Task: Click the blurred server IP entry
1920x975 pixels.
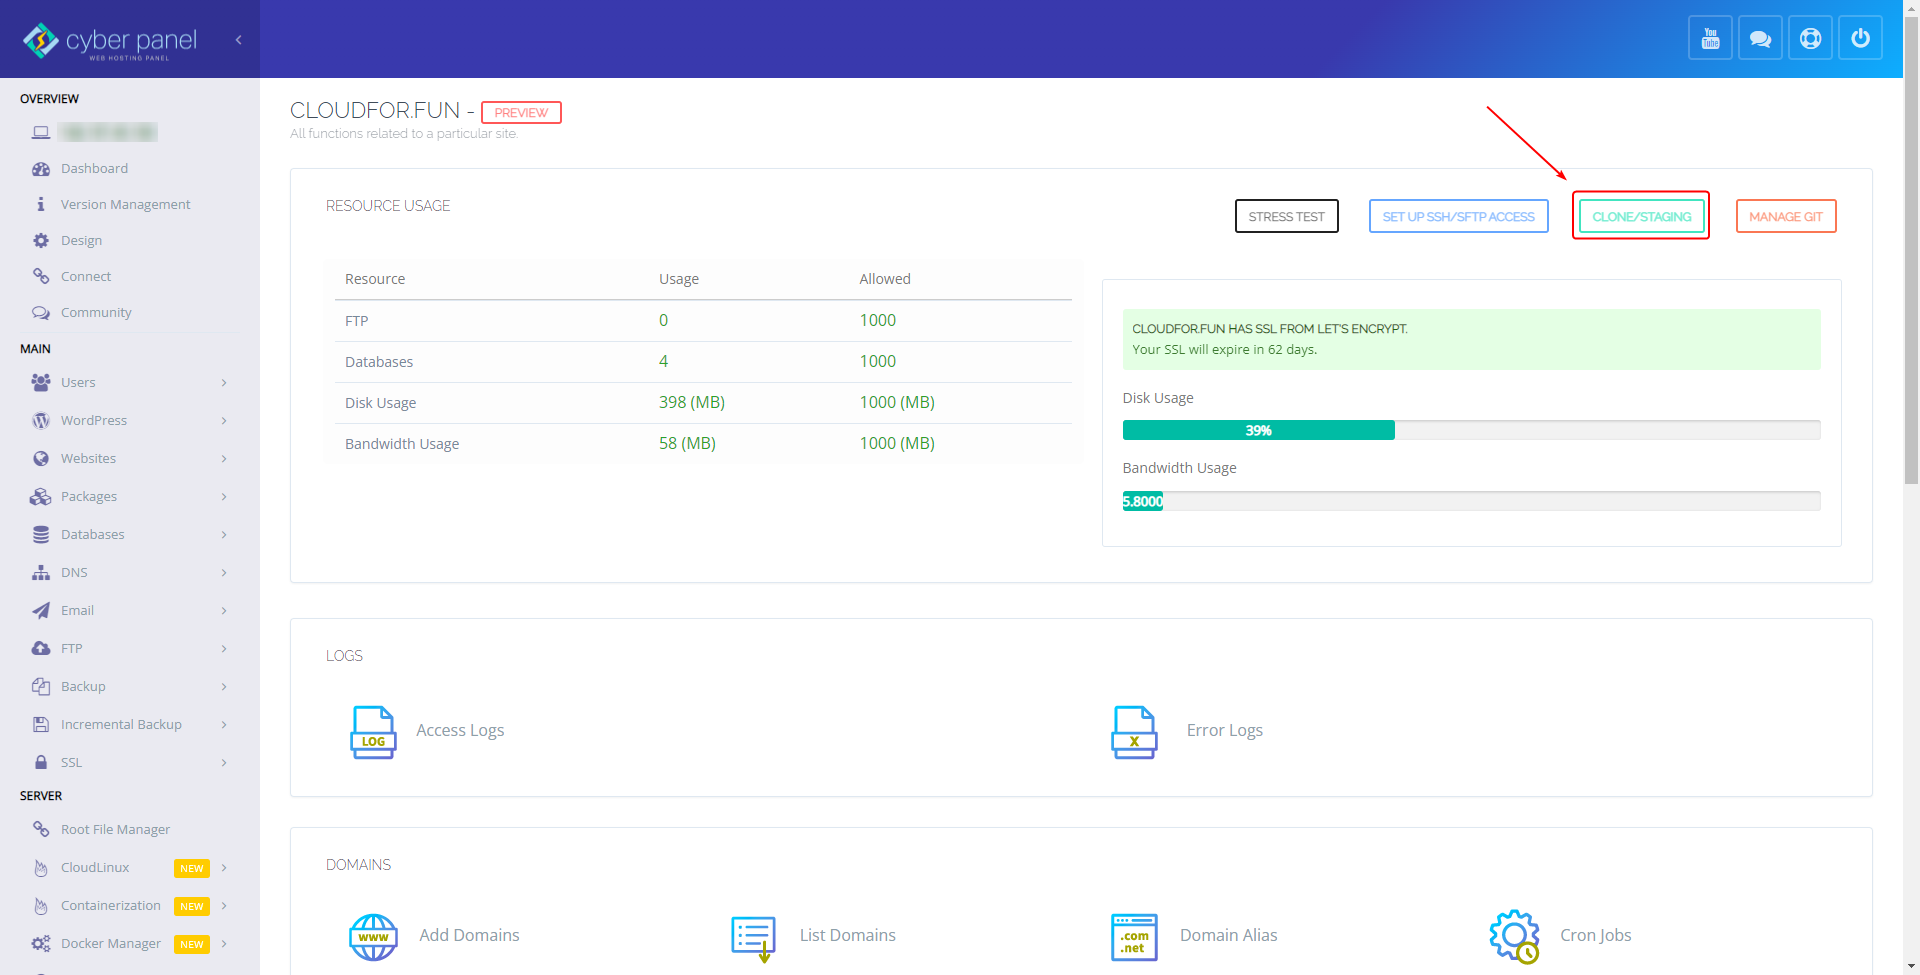Action: [108, 132]
